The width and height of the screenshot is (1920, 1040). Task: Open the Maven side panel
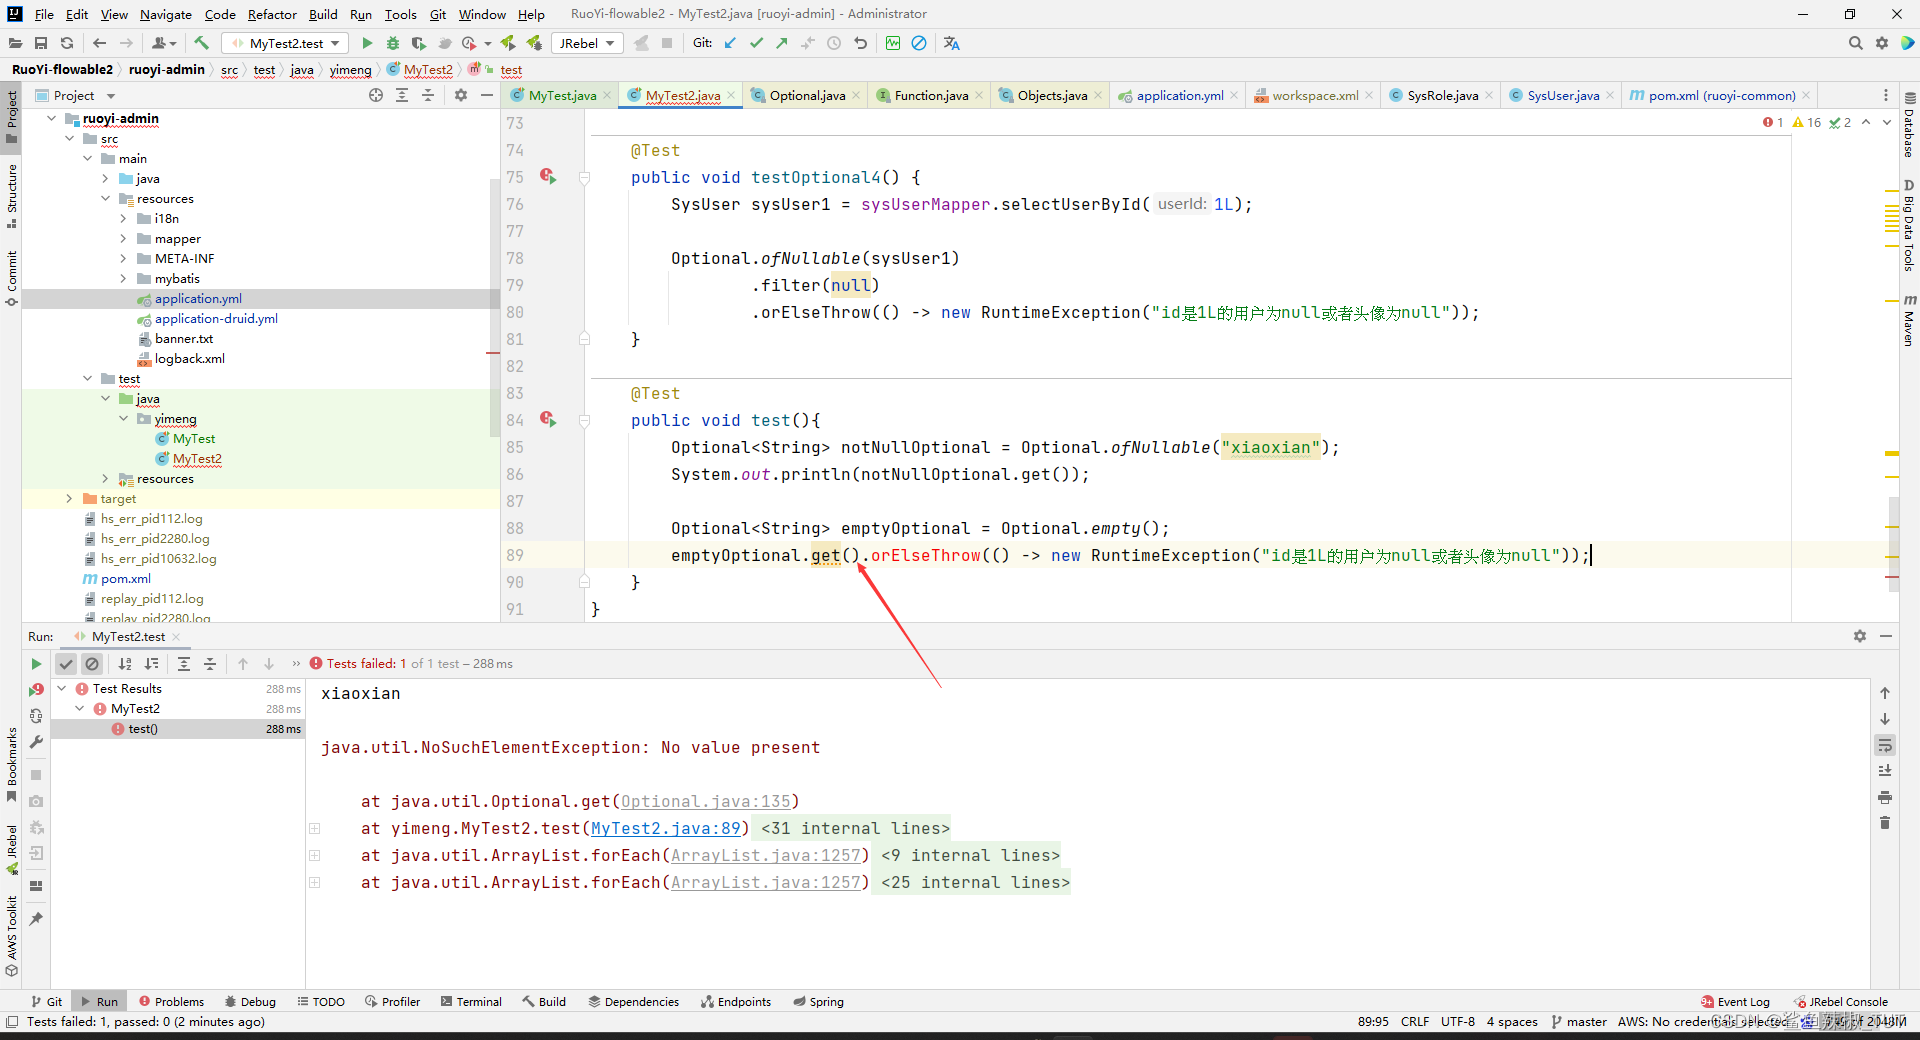point(1909,320)
